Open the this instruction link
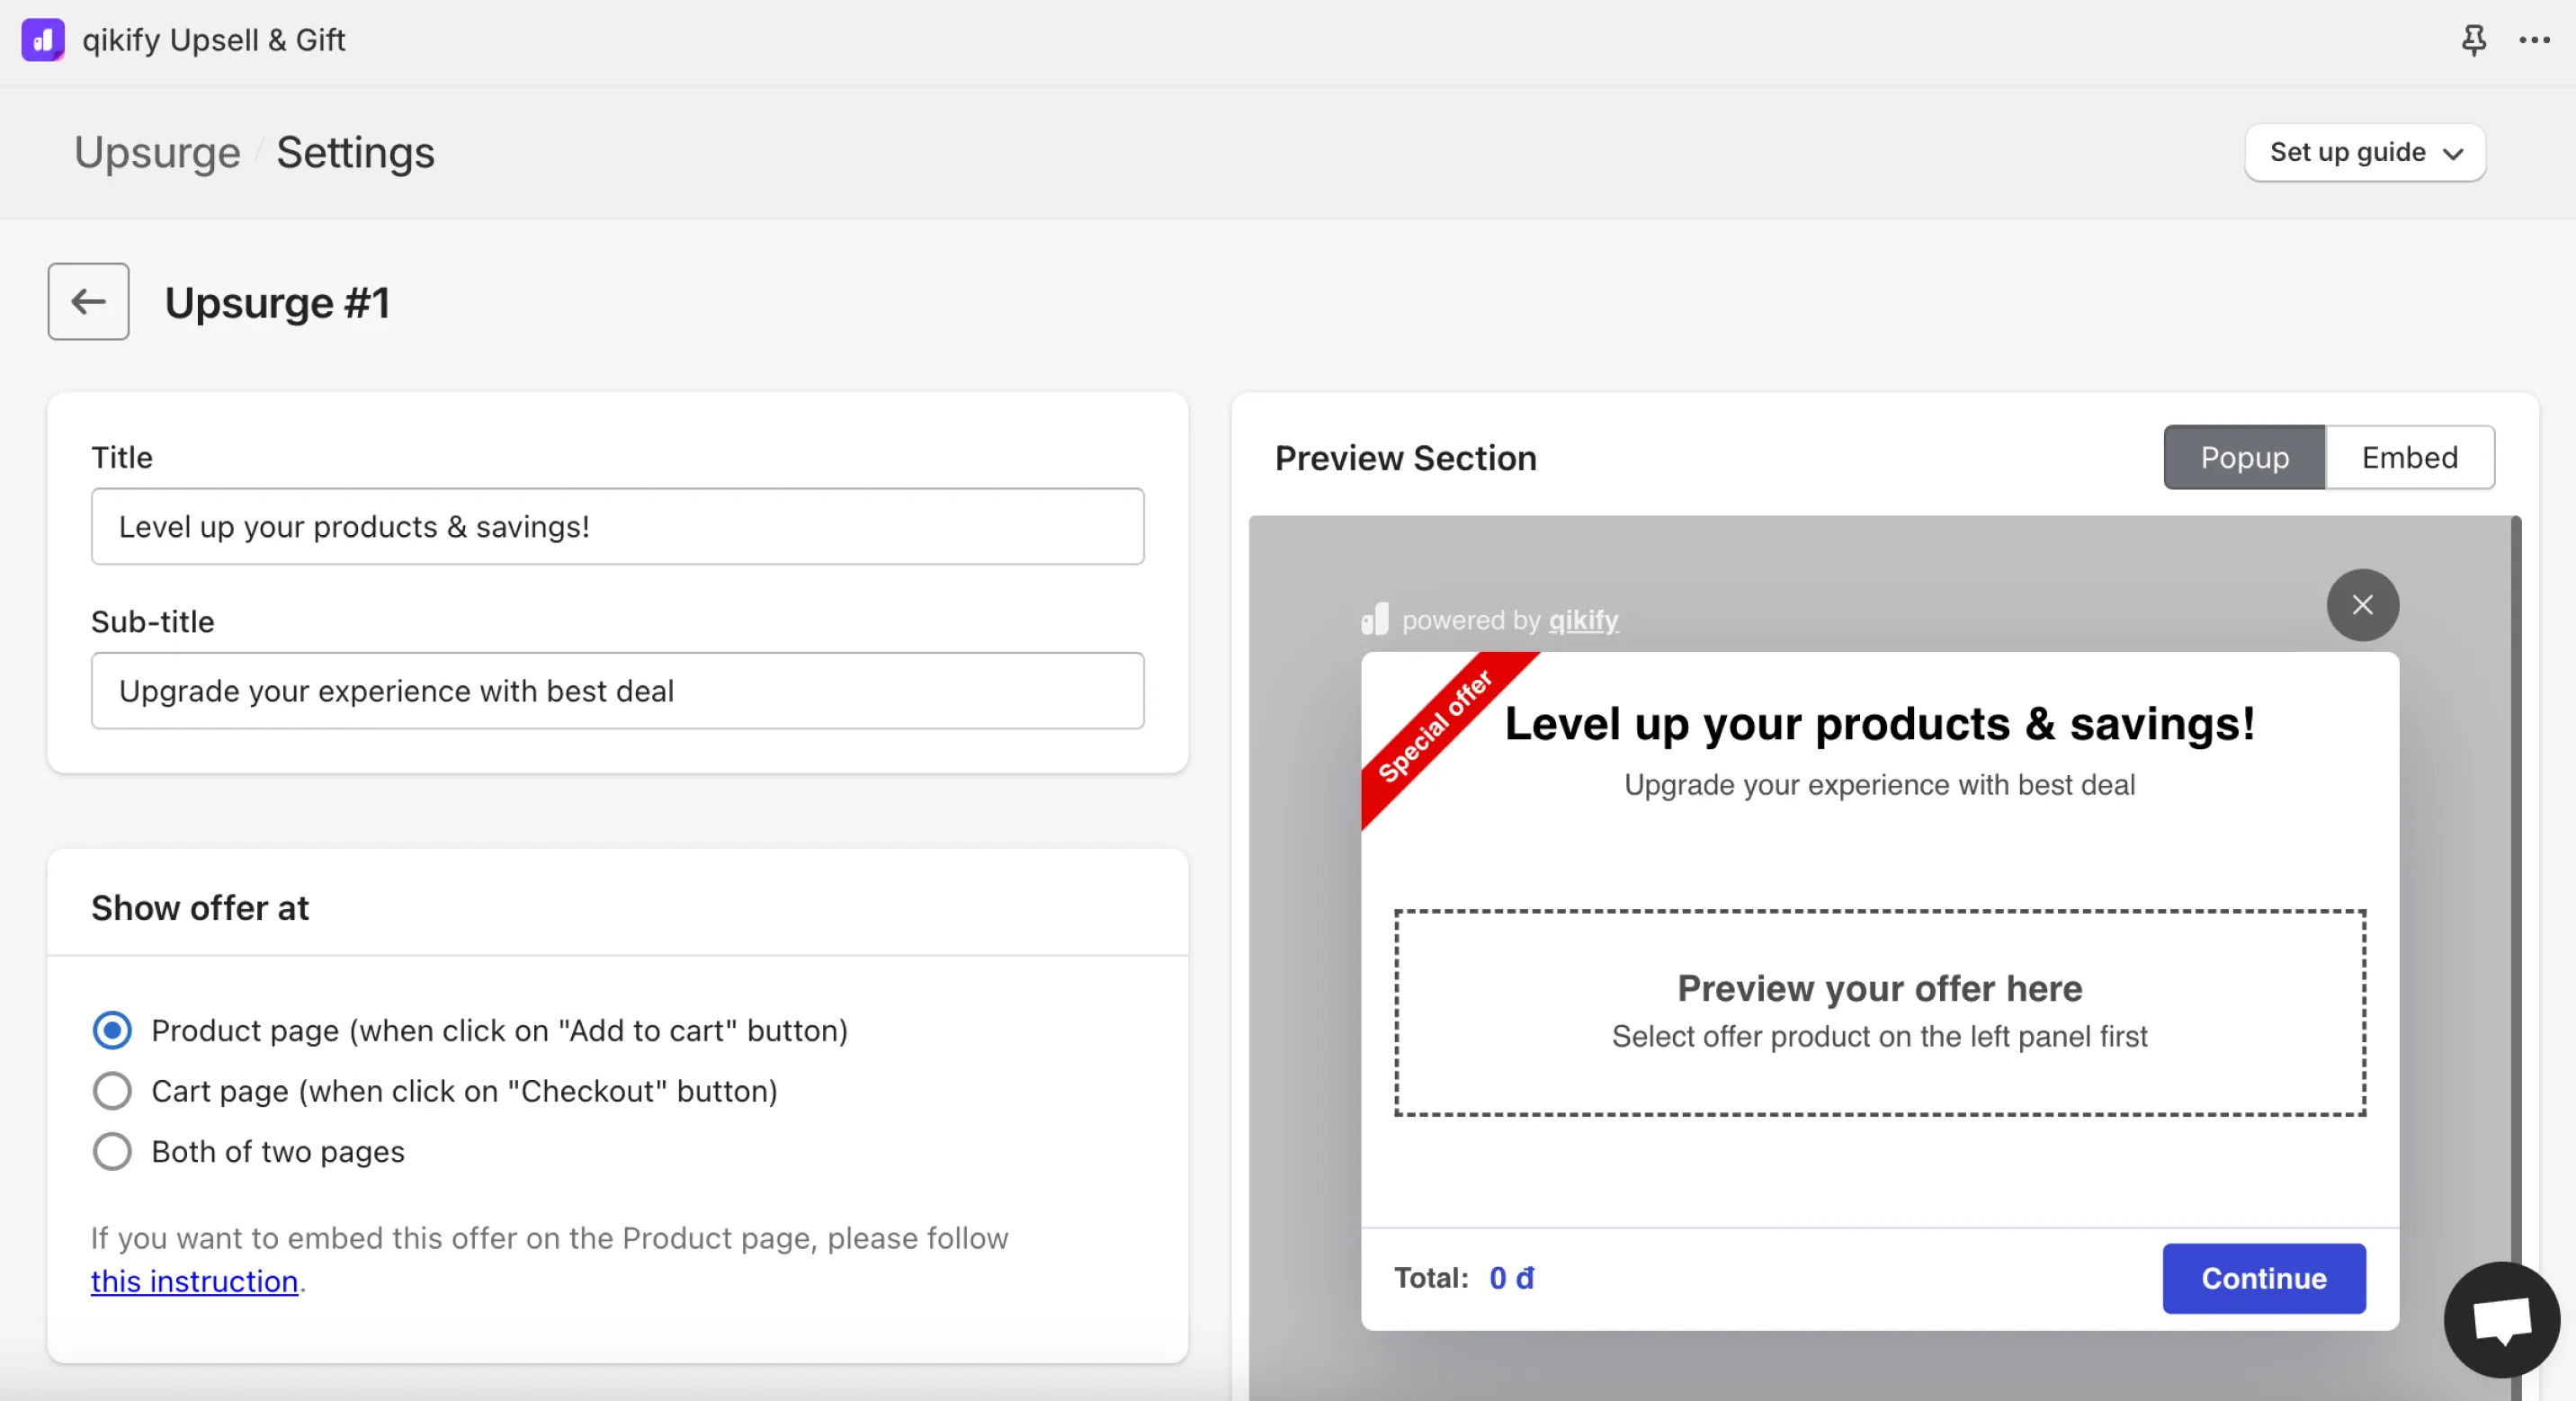 pyautogui.click(x=194, y=1281)
